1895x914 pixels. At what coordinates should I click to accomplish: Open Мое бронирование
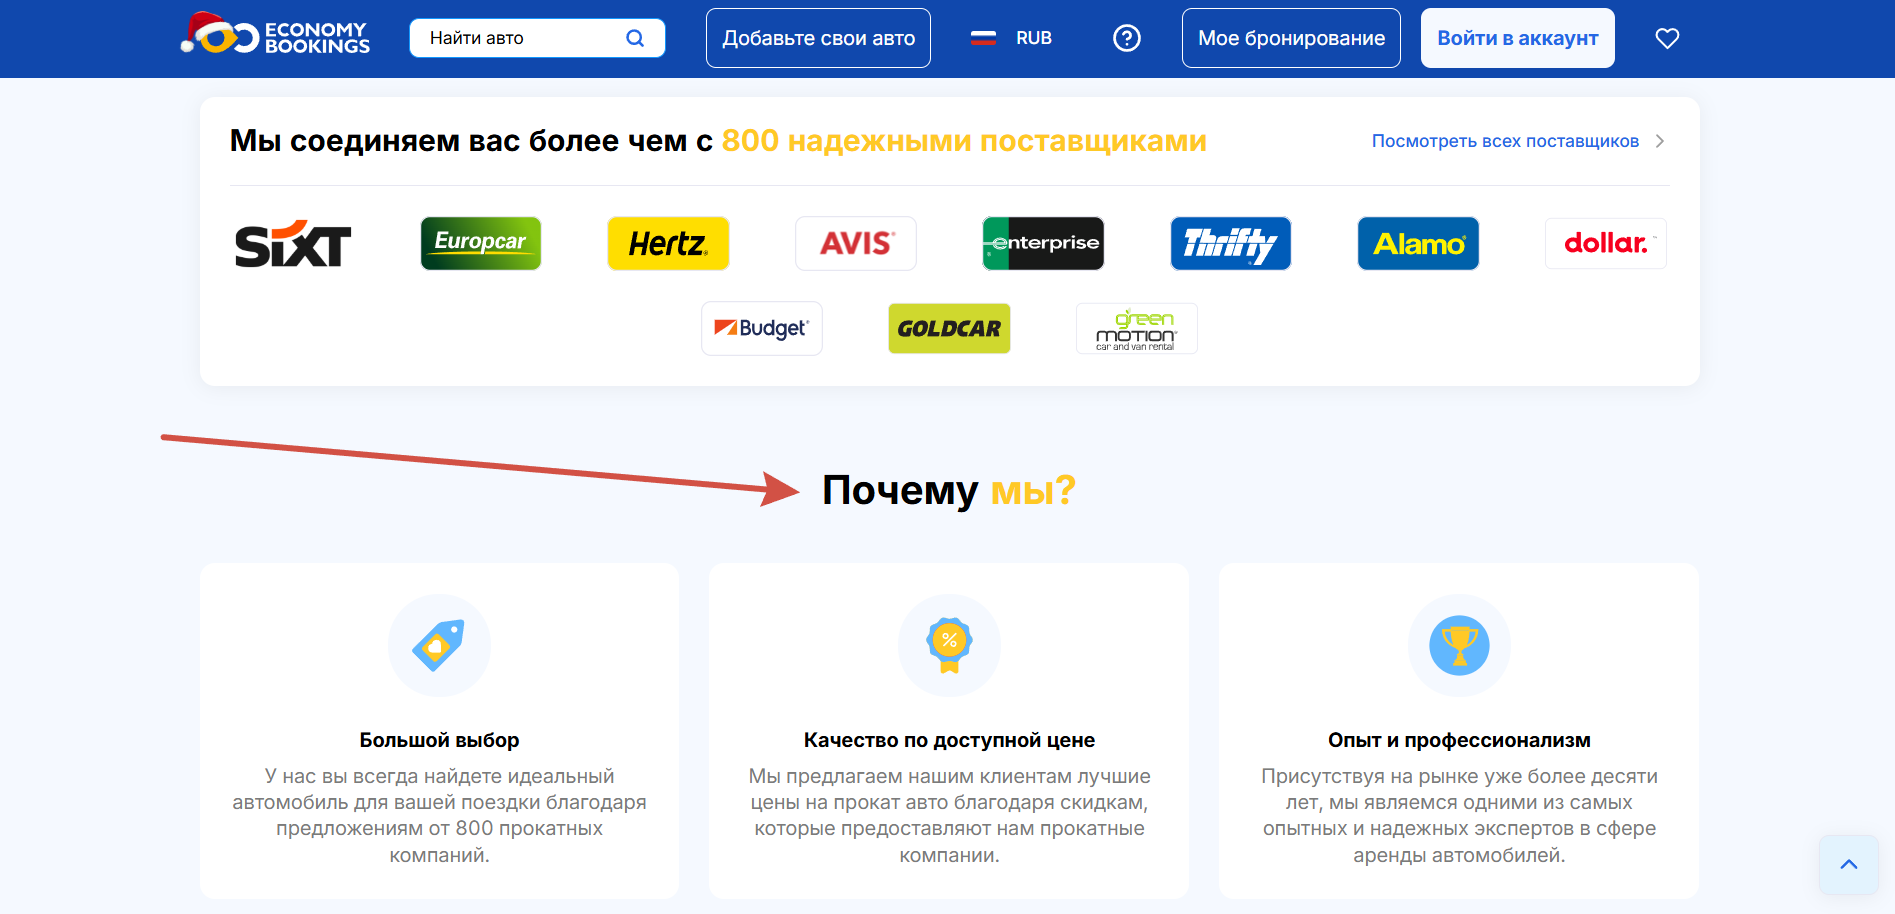[1291, 38]
